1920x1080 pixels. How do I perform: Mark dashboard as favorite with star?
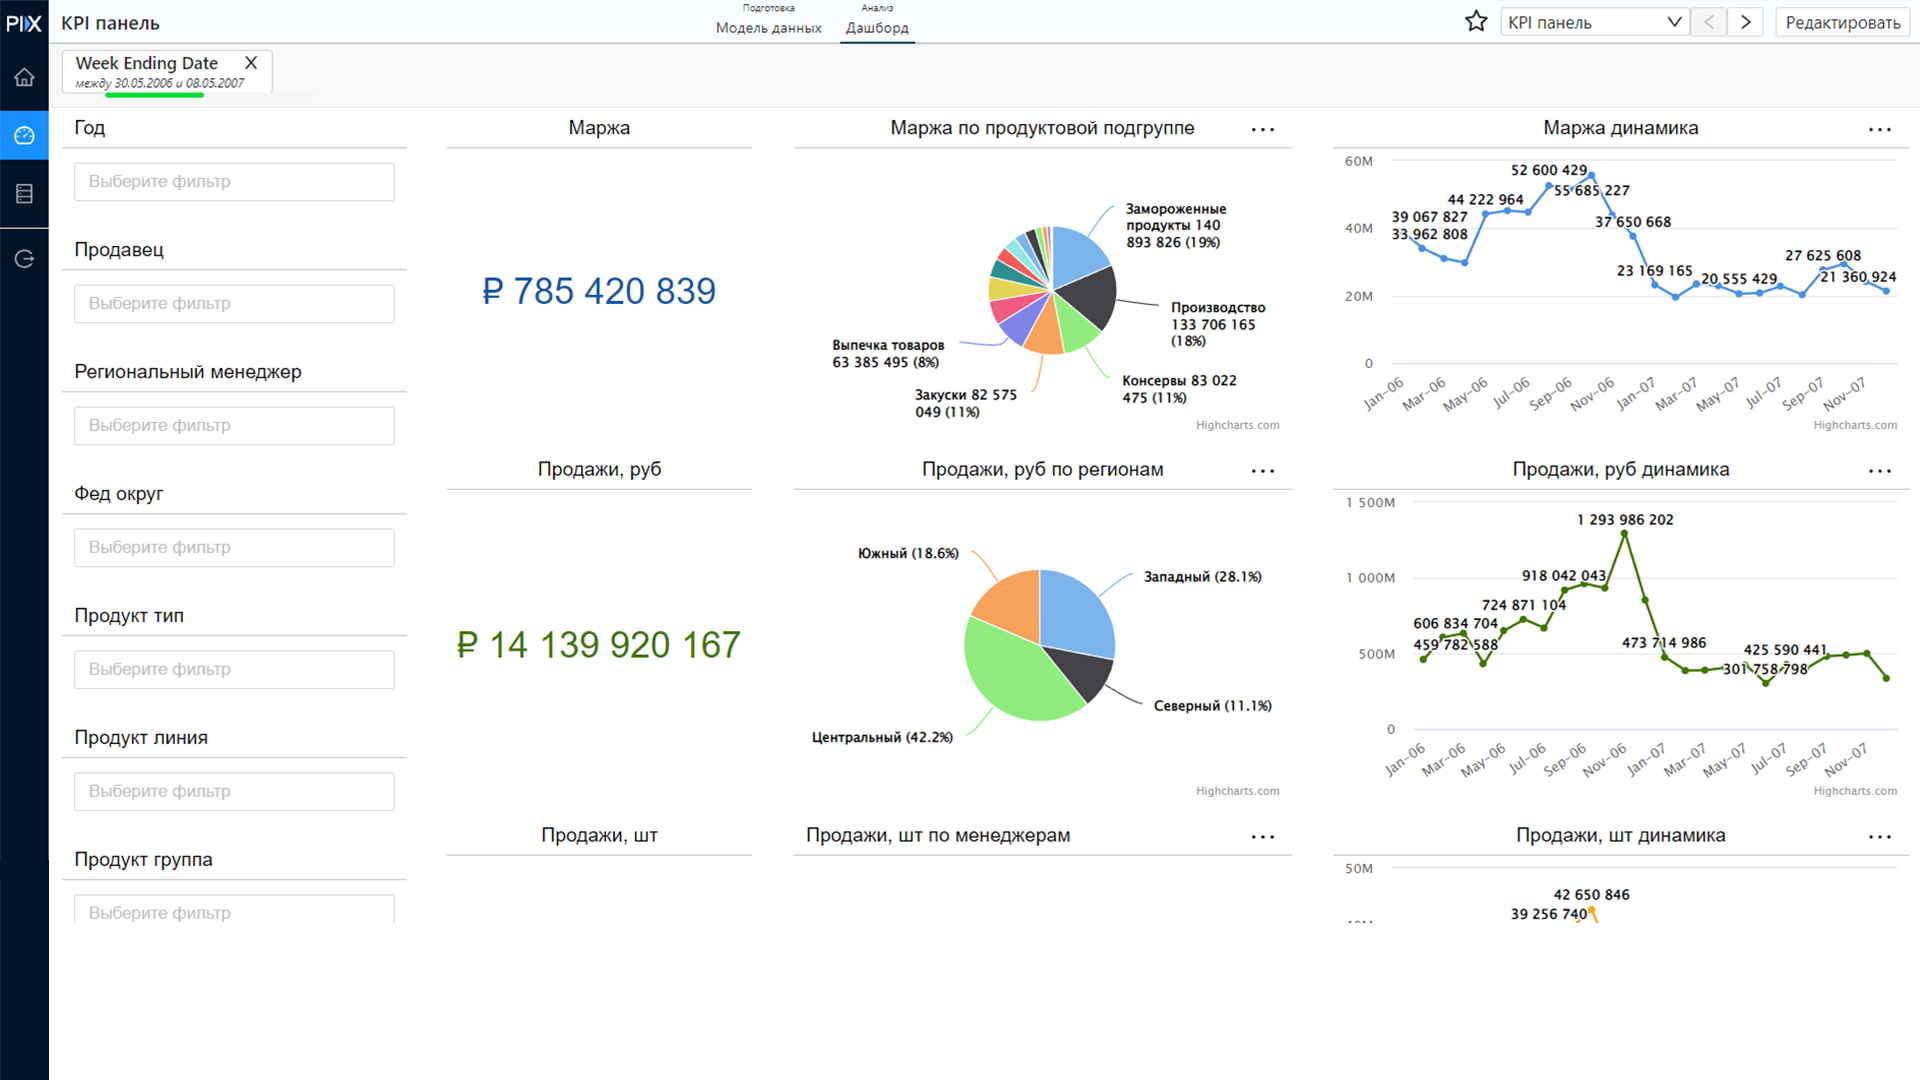tap(1476, 22)
